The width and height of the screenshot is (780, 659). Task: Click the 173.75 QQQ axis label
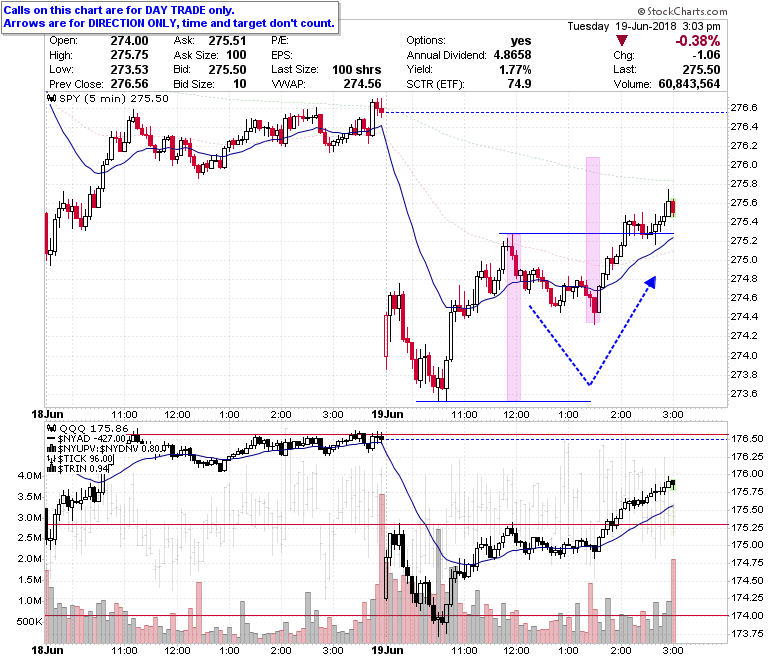pyautogui.click(x=747, y=634)
